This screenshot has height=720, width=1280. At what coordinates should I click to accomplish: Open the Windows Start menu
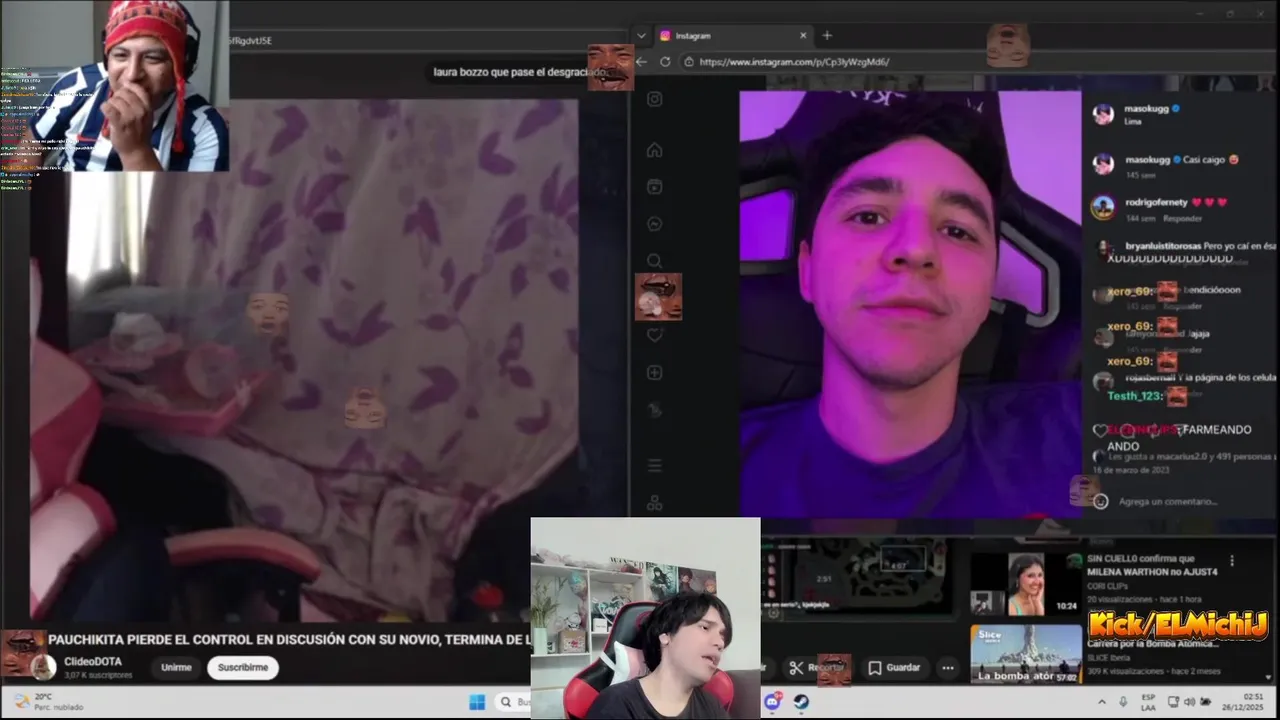coord(477,702)
